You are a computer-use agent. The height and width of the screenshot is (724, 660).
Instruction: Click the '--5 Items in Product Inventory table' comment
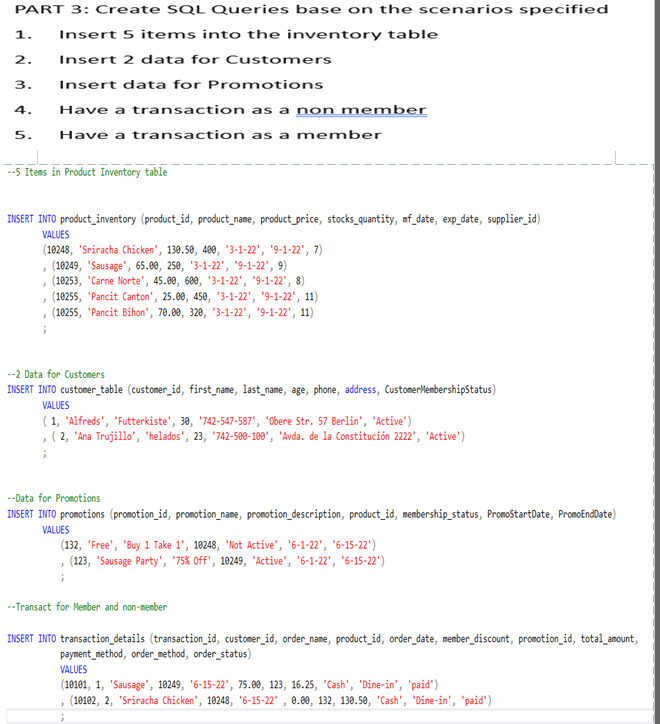click(x=87, y=172)
